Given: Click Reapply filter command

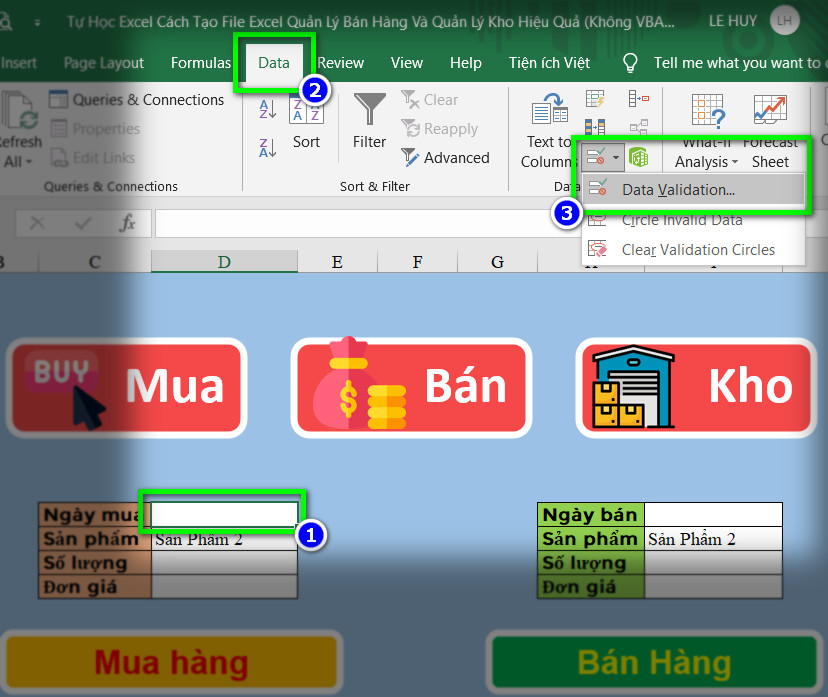Looking at the screenshot, I should pos(439,129).
